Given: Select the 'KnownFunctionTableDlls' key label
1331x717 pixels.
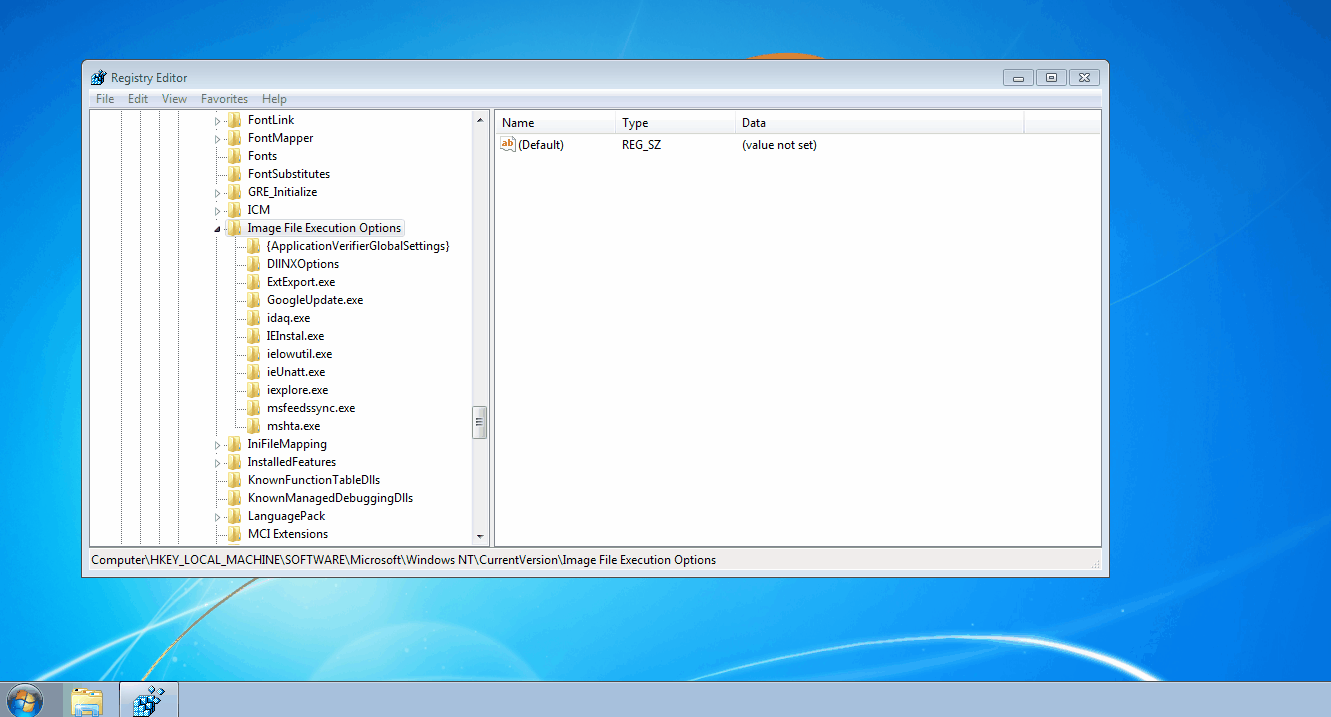Looking at the screenshot, I should tap(314, 480).
